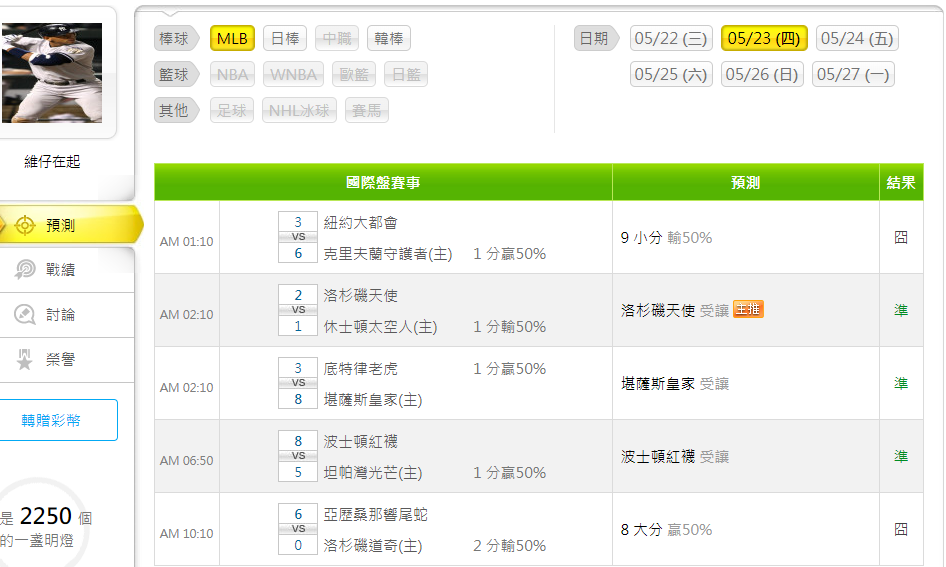Click the AM 10:10 game time
This screenshot has width=946, height=567.
coord(186,533)
